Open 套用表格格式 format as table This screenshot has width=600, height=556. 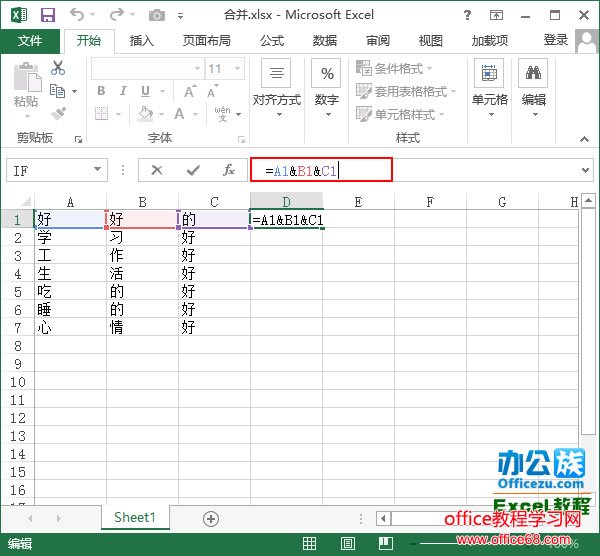[x=406, y=91]
